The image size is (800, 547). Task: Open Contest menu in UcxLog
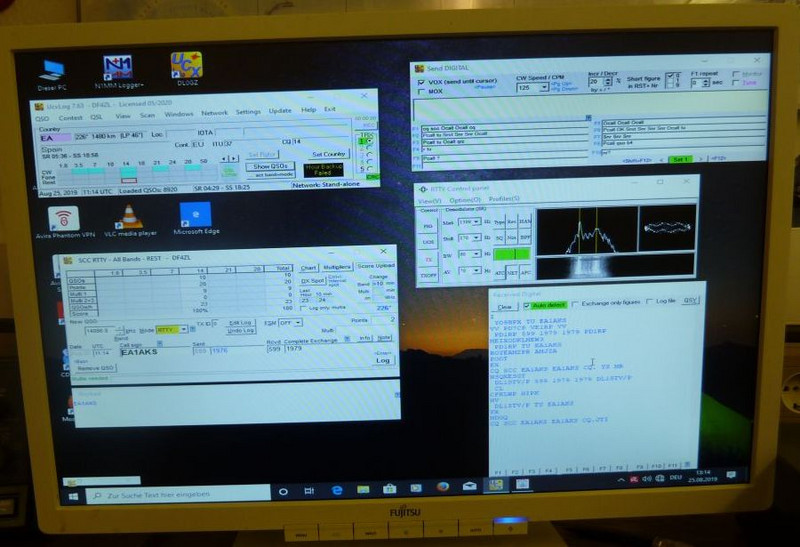[x=70, y=118]
